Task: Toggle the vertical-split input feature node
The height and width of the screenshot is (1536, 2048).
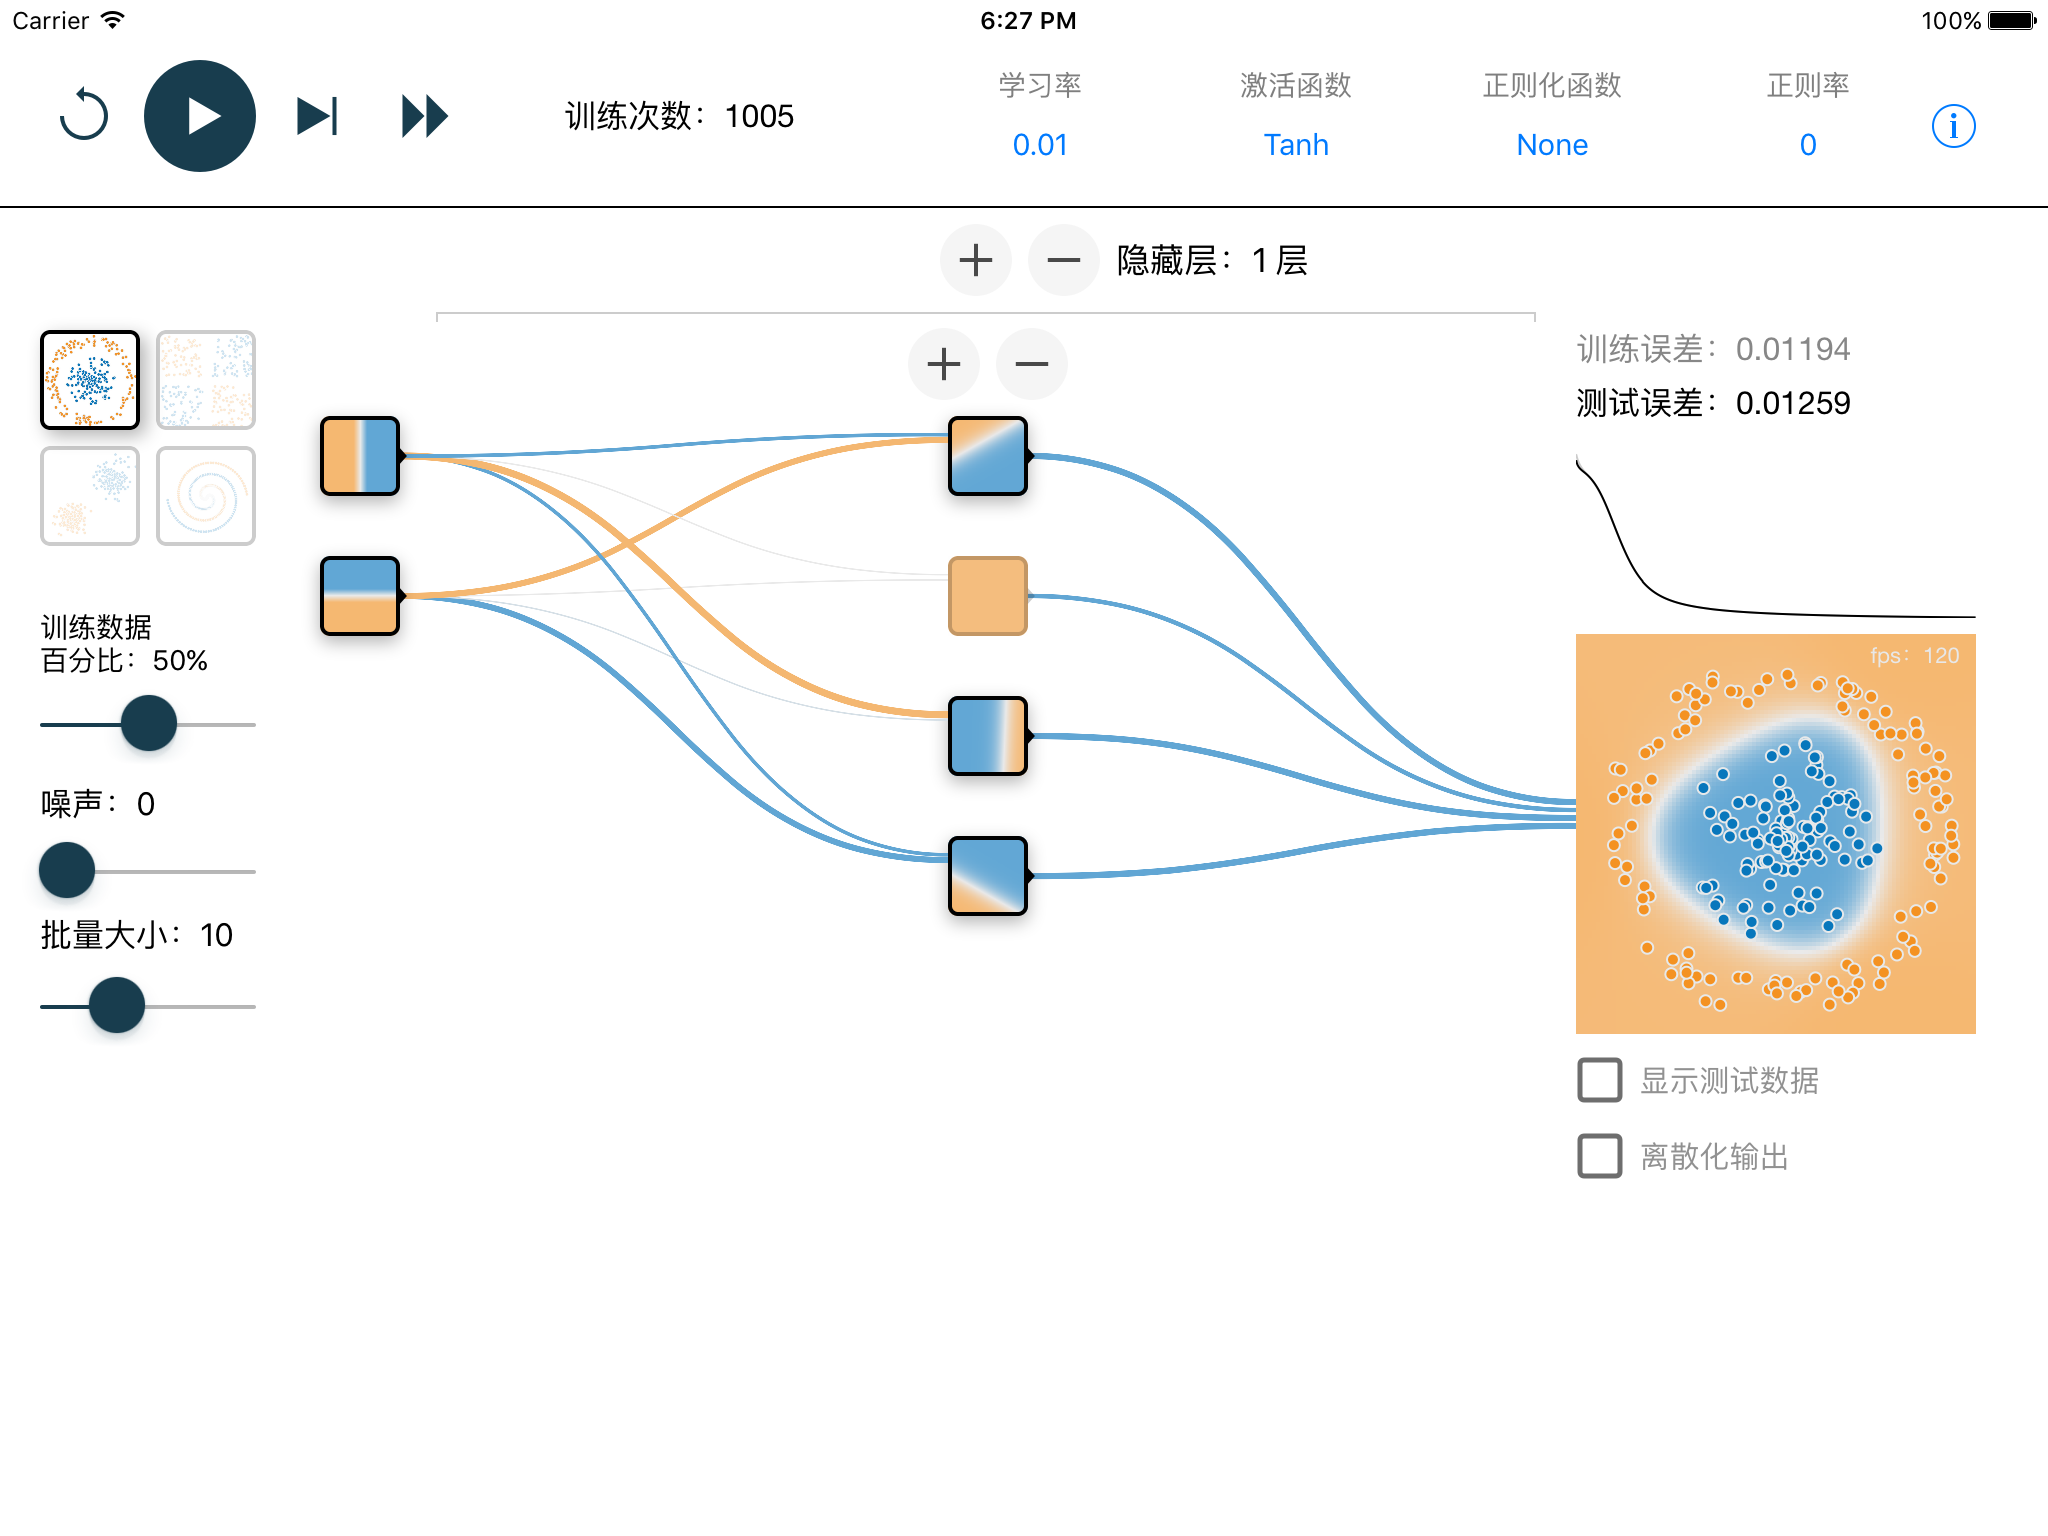Action: tap(360, 456)
